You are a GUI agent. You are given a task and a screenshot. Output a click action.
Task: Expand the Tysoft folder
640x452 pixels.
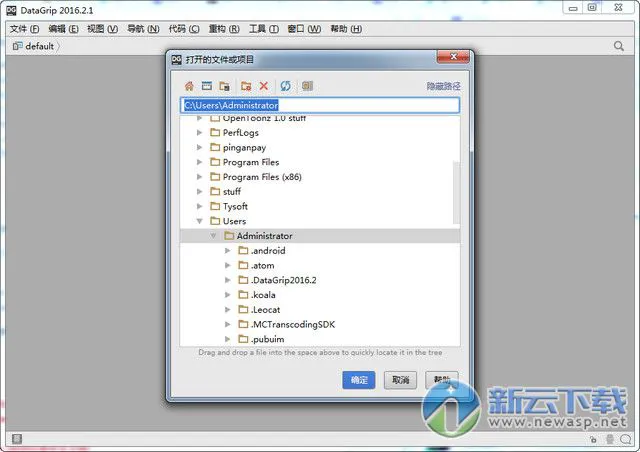[x=200, y=206]
